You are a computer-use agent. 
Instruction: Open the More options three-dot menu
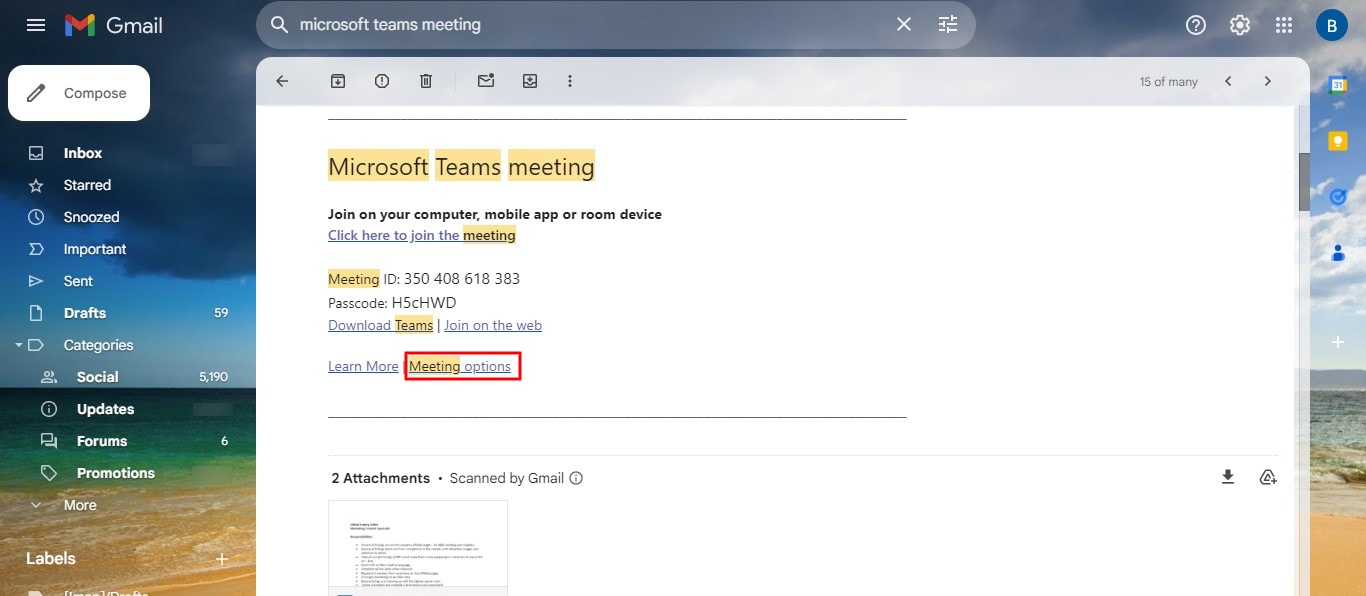570,81
